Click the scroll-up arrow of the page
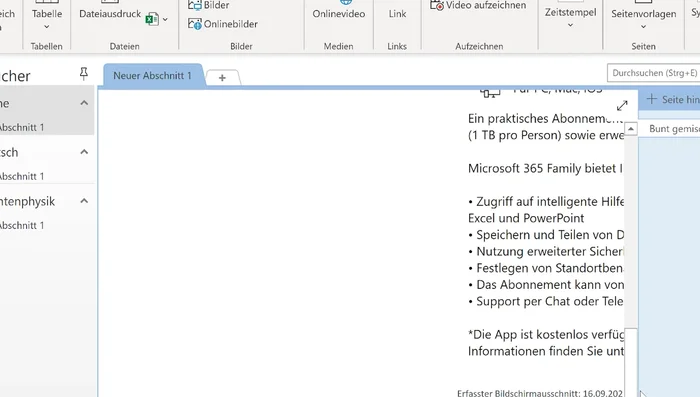The height and width of the screenshot is (397, 700). point(630,129)
